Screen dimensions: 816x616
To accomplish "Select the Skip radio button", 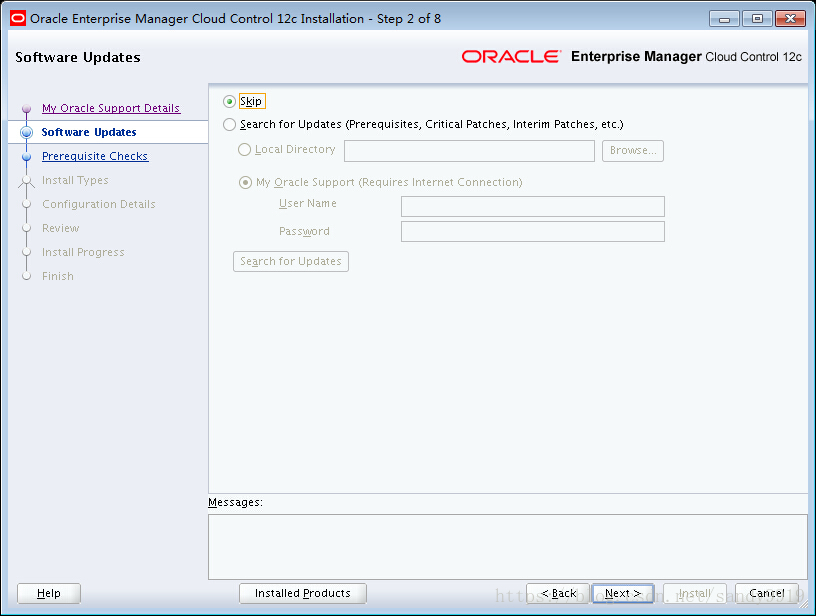I will tap(229, 101).
